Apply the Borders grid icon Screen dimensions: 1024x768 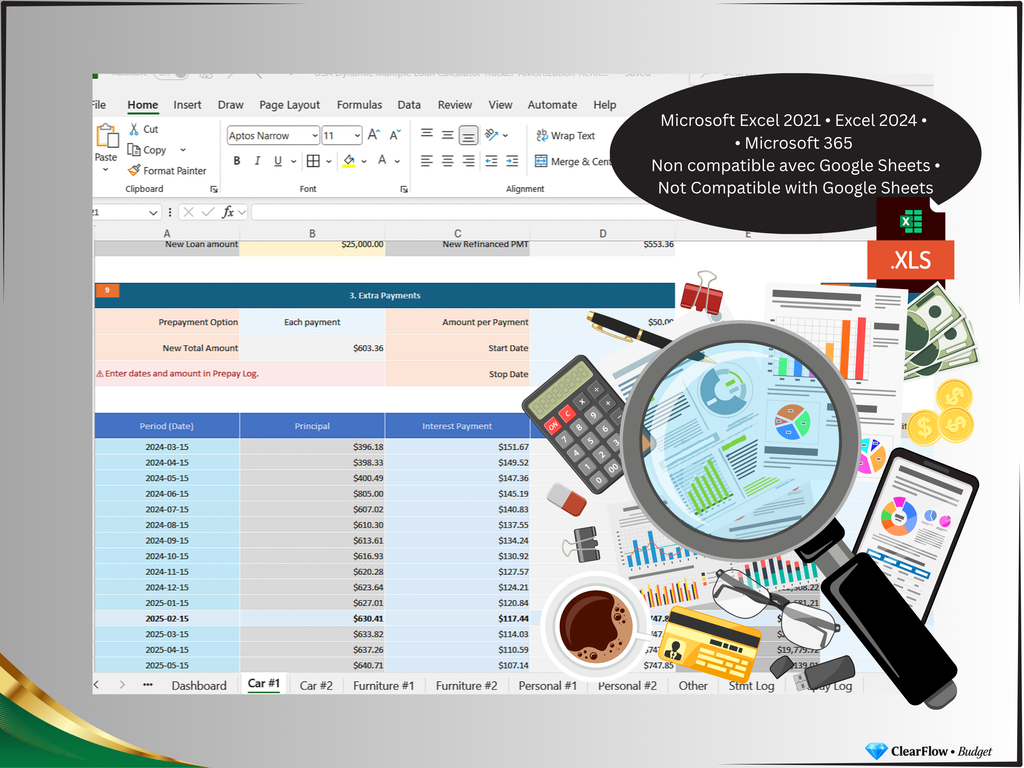tap(313, 161)
